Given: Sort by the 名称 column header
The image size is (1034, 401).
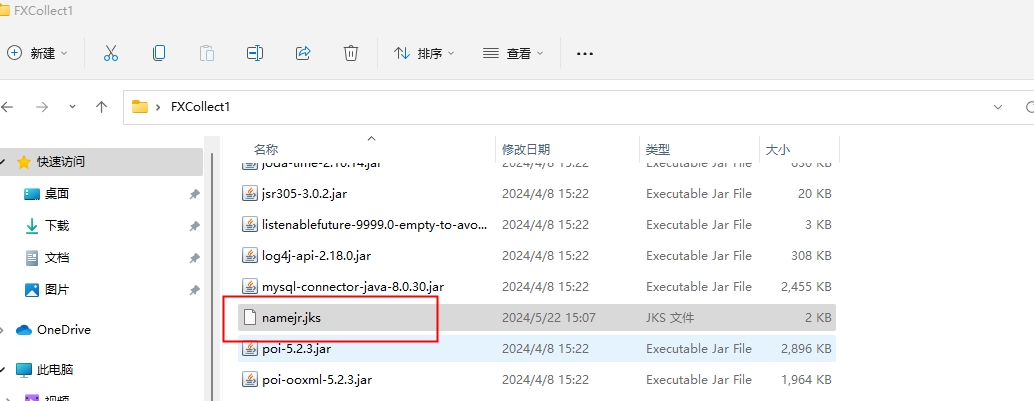Looking at the screenshot, I should click(266, 150).
